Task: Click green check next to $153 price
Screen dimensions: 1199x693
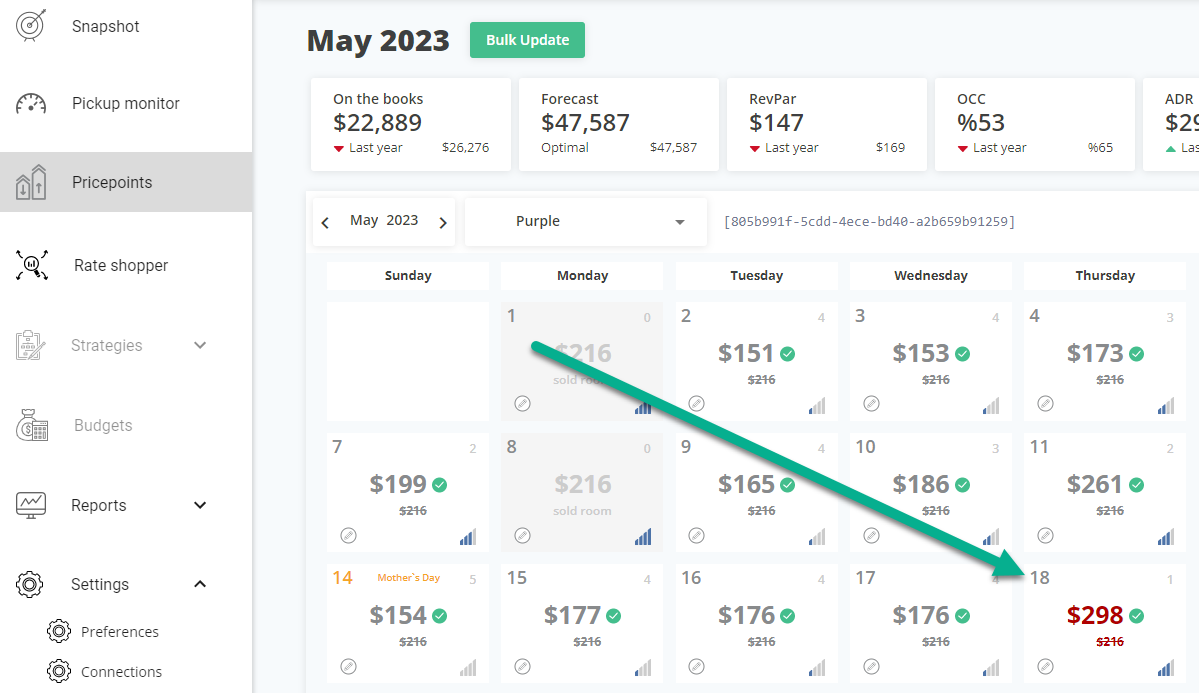Action: 963,354
